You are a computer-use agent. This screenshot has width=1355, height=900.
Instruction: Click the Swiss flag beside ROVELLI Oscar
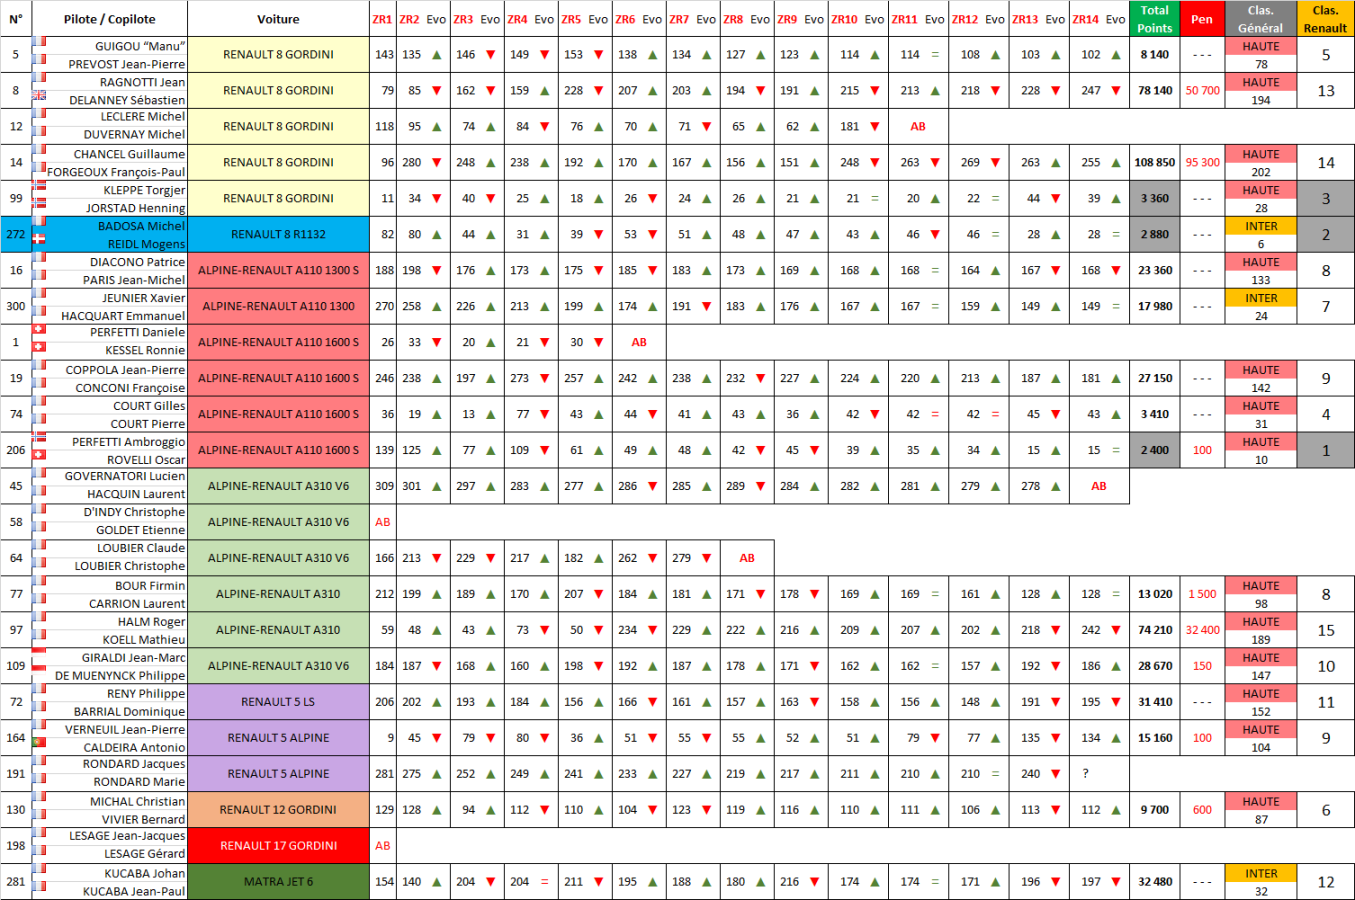pyautogui.click(x=40, y=455)
